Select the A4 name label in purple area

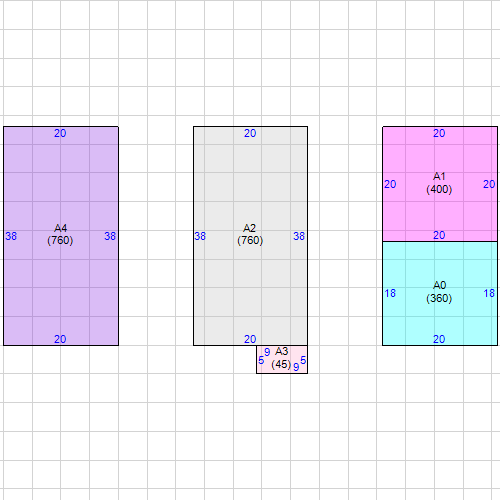pyautogui.click(x=60, y=228)
